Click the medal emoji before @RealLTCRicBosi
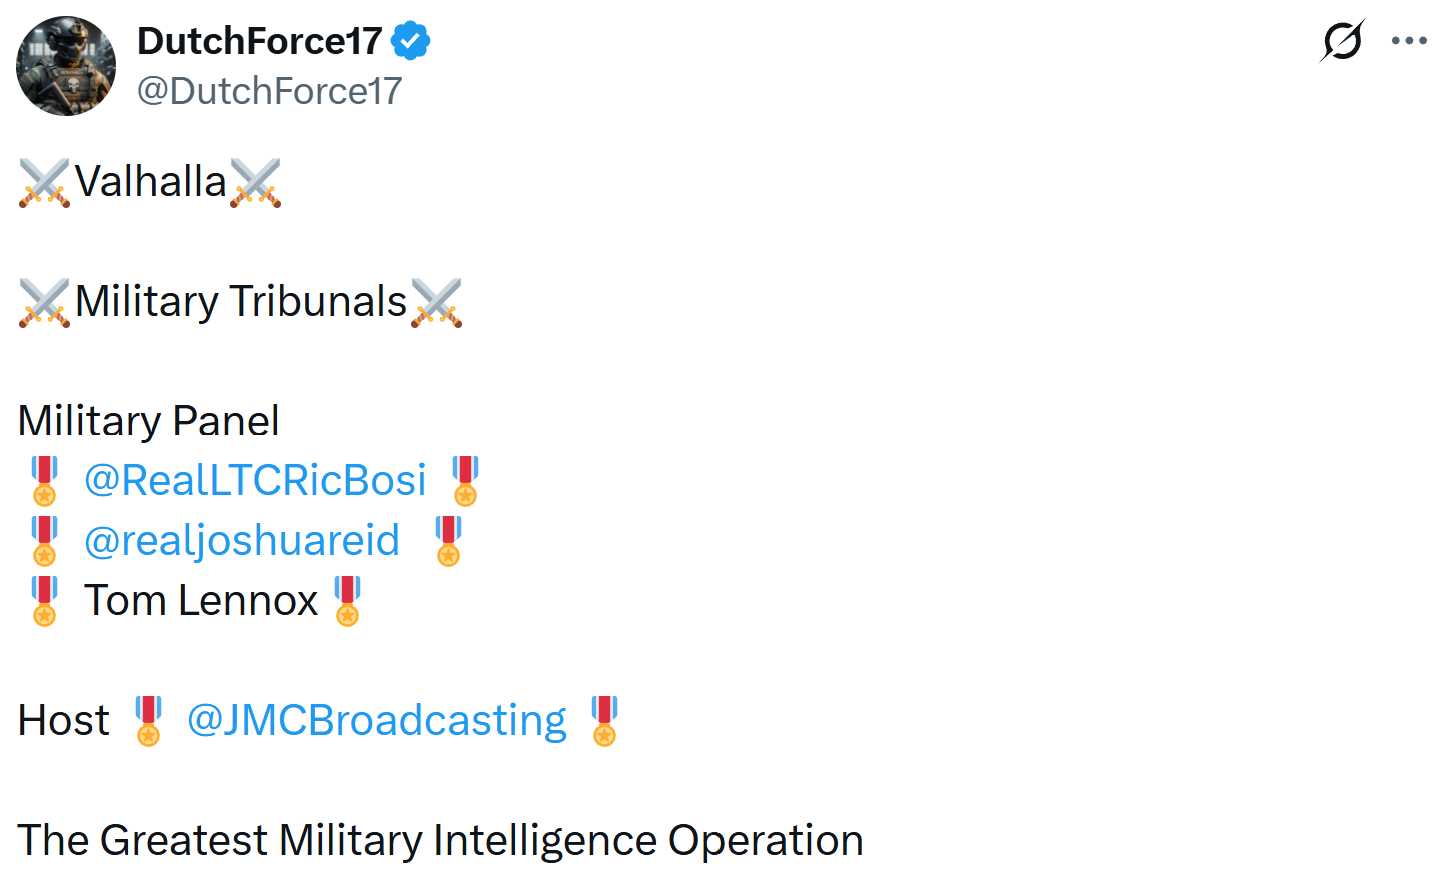The width and height of the screenshot is (1440, 870). click(x=45, y=480)
